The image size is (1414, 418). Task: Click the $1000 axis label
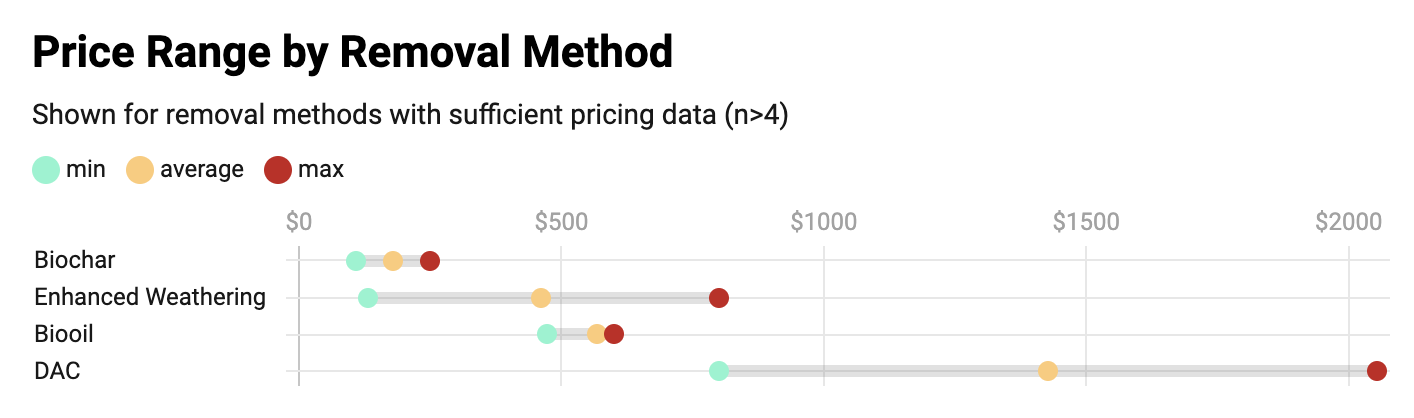click(823, 222)
